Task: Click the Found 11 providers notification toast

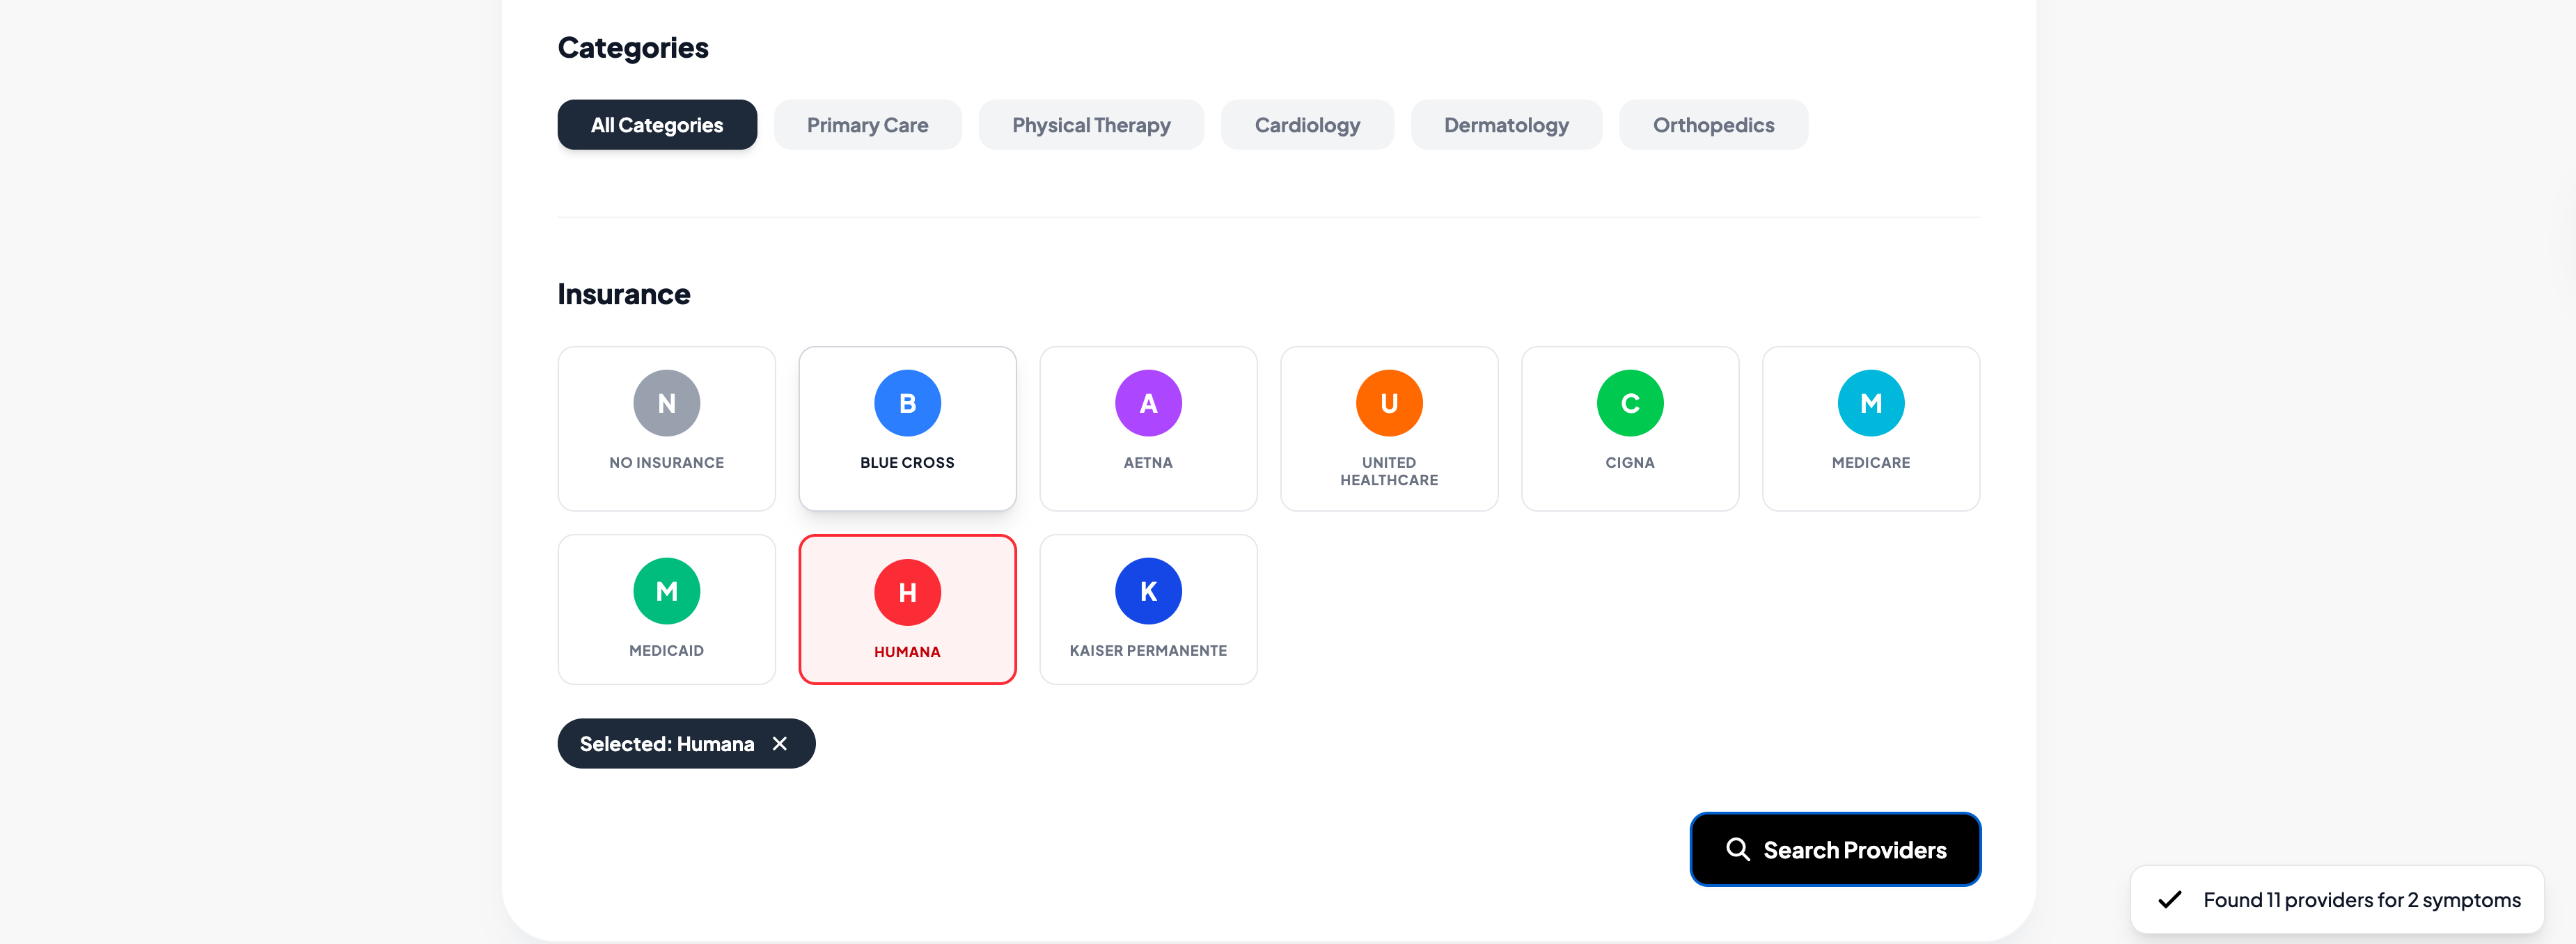Action: pos(2336,899)
